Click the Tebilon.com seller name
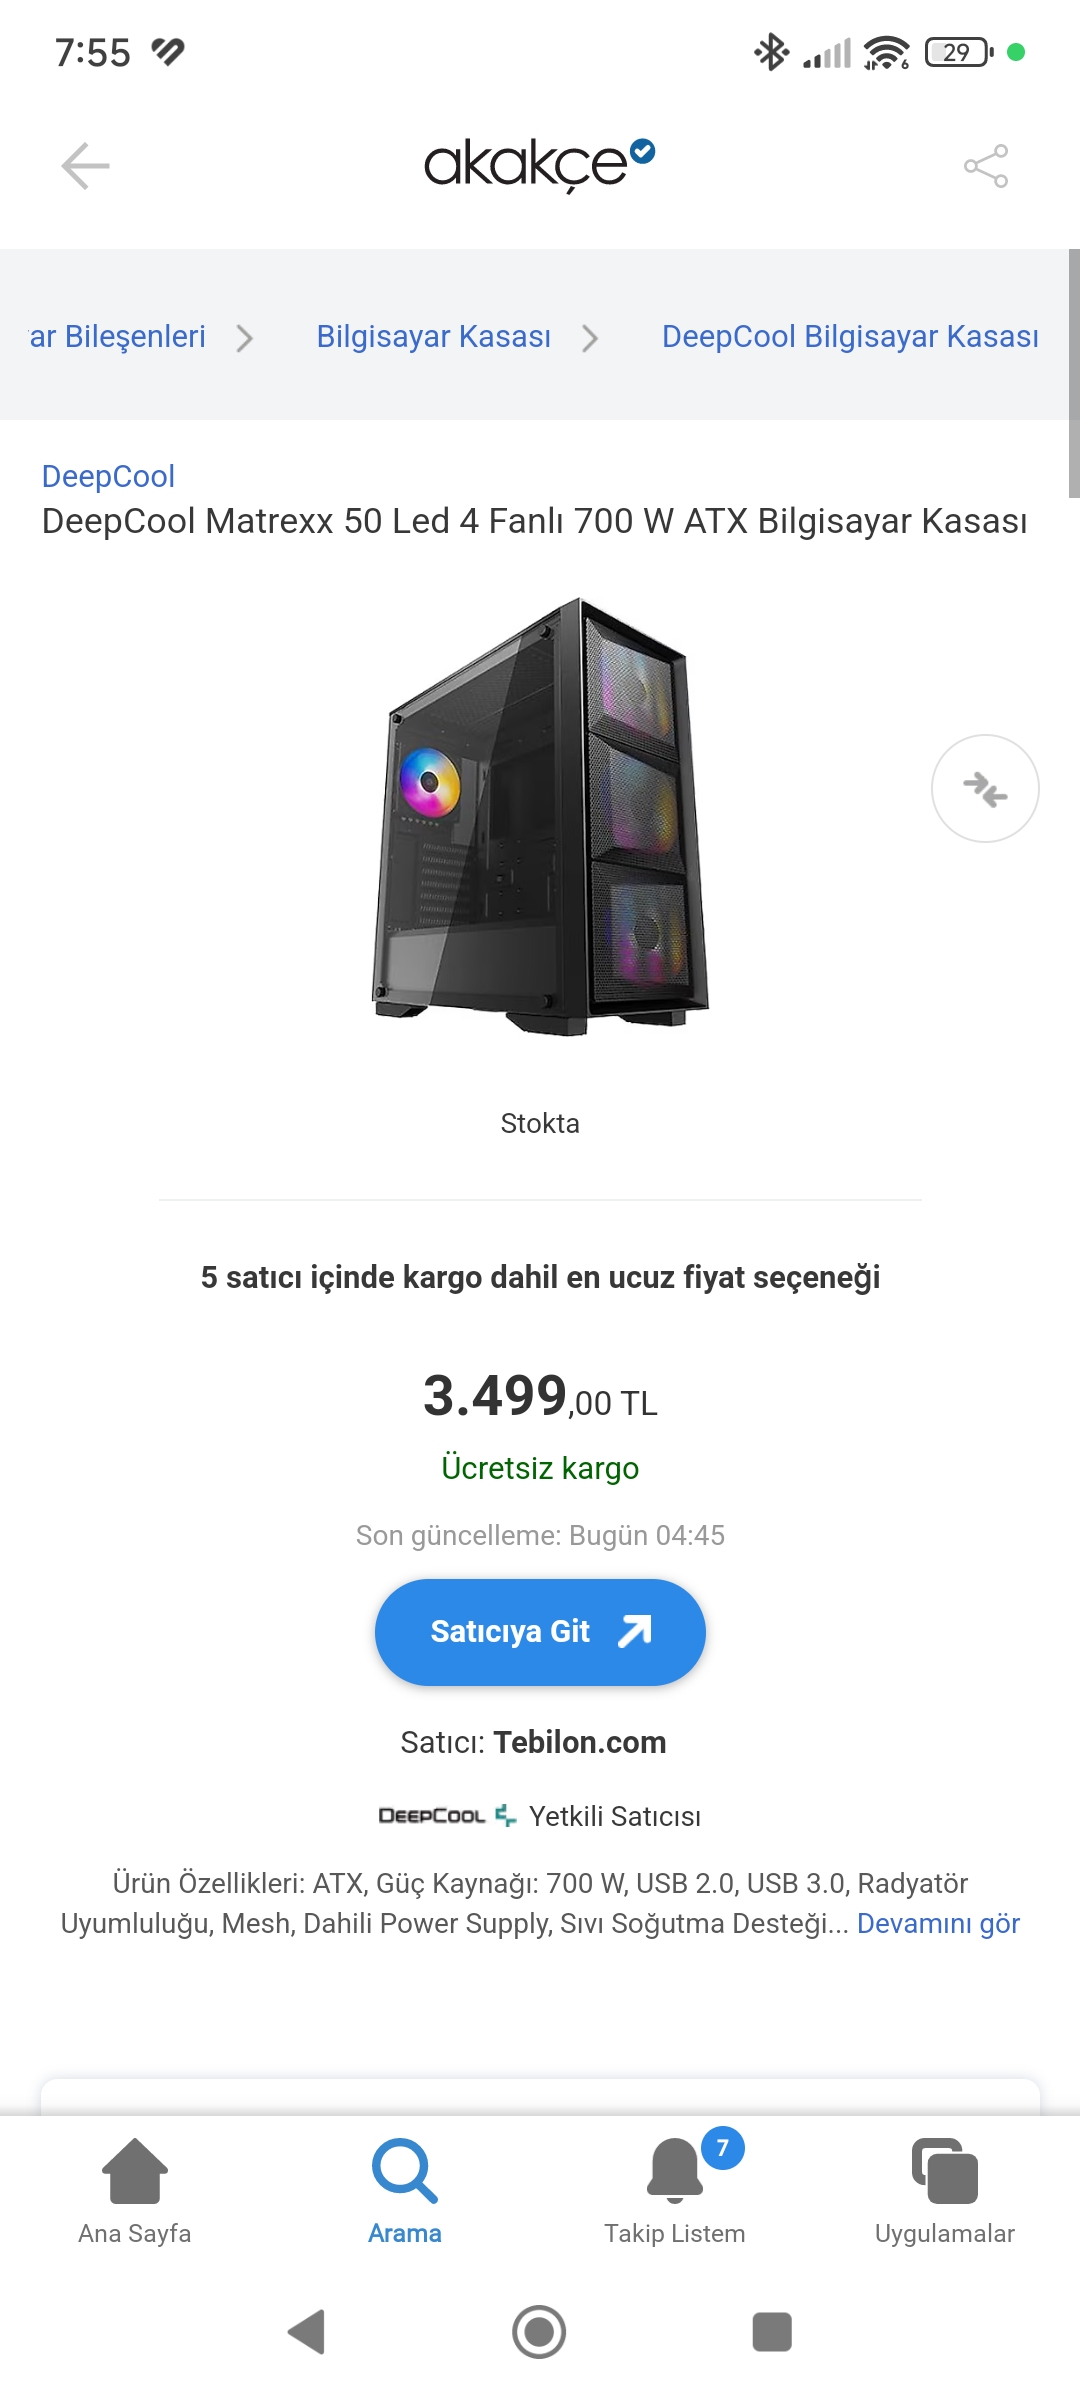 (x=580, y=1742)
